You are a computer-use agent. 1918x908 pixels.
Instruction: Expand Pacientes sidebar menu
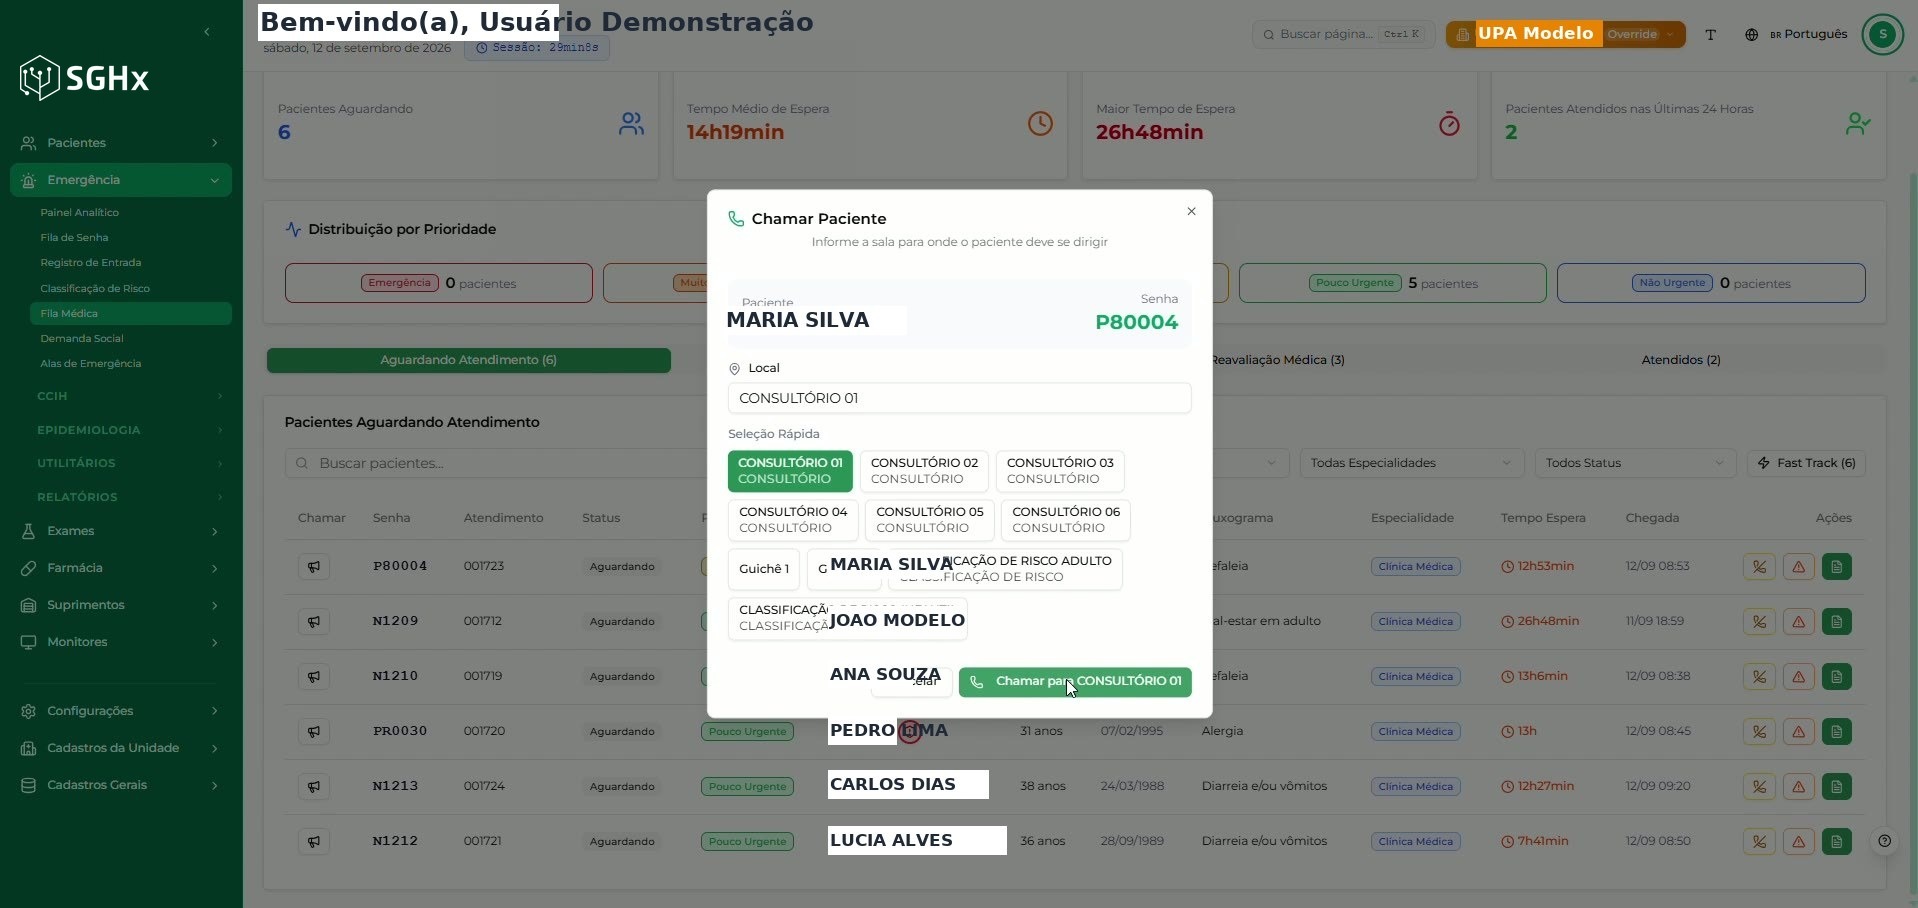click(121, 143)
